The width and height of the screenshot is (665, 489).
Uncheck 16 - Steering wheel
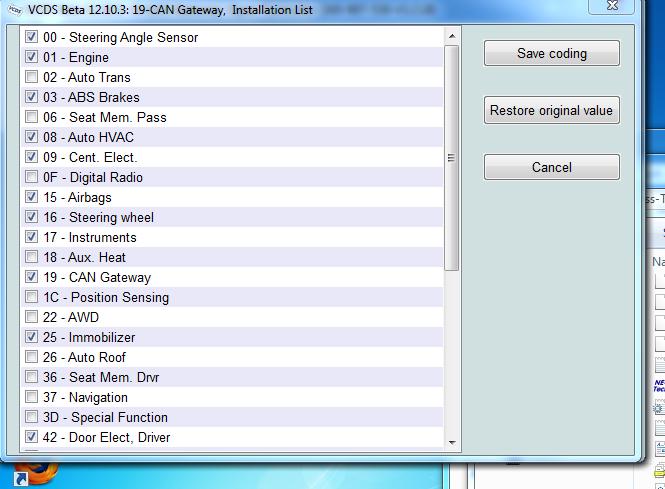[31, 216]
